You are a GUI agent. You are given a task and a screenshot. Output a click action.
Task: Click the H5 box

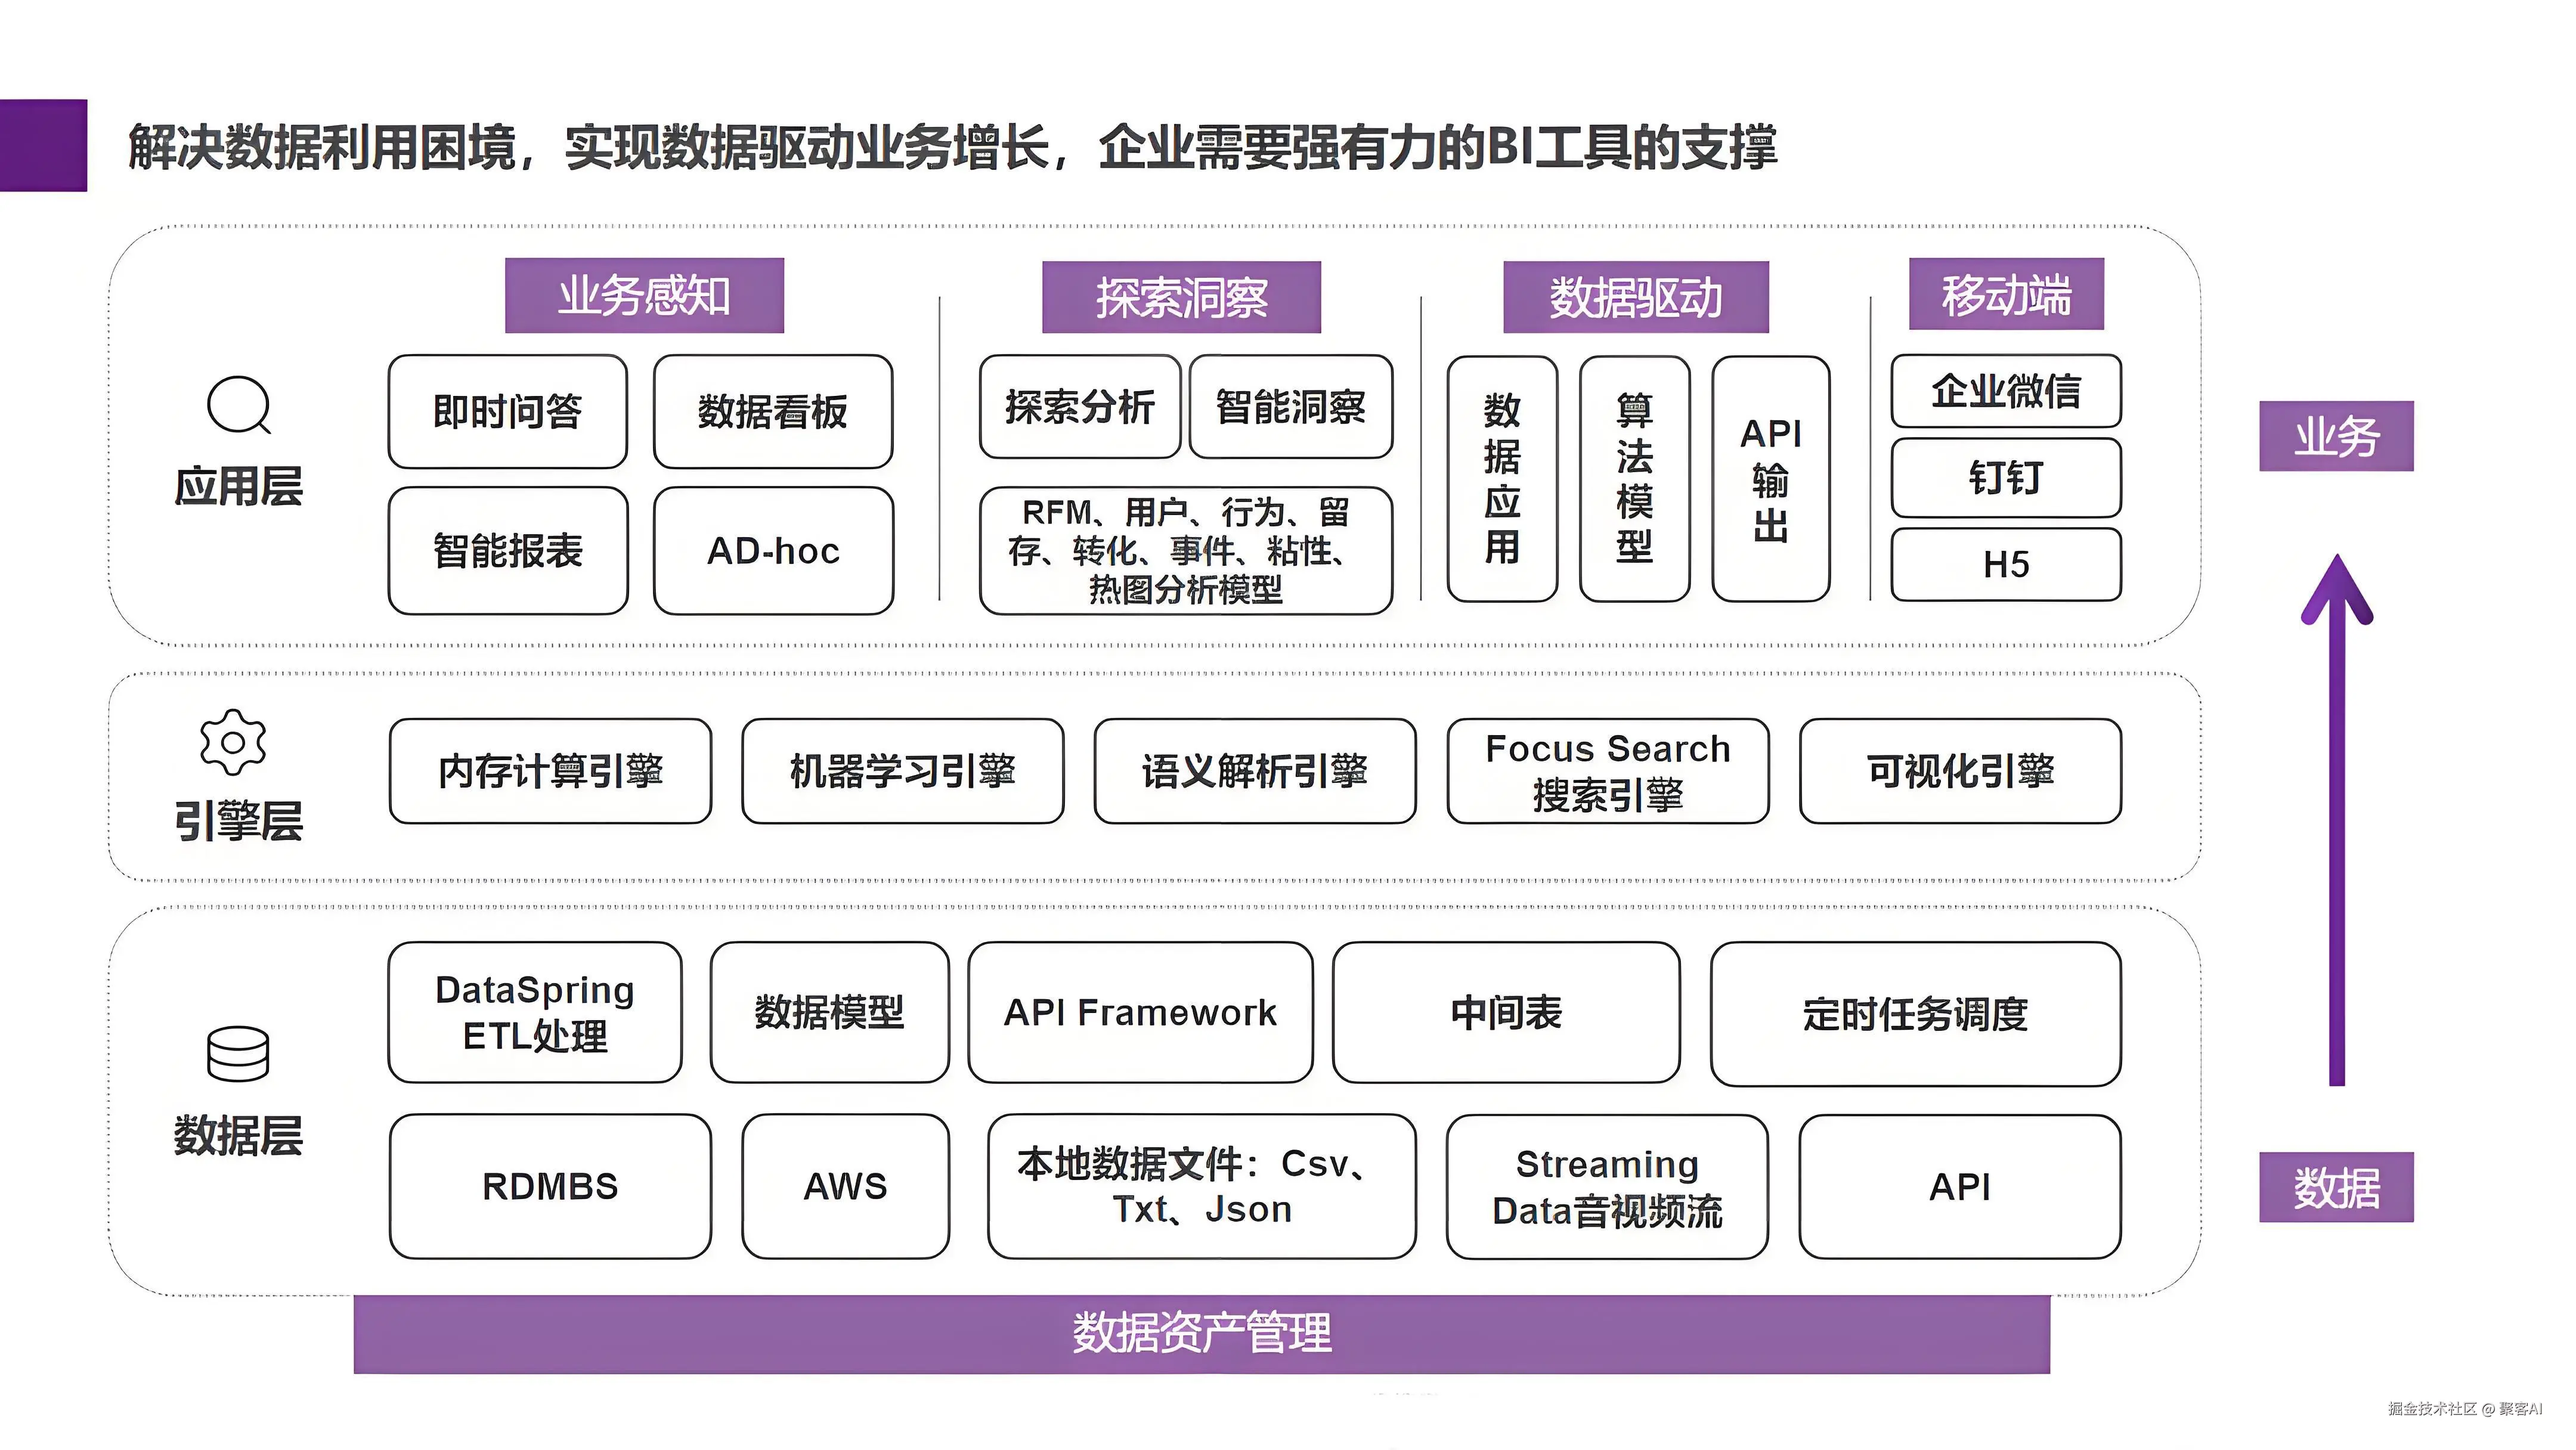coord(2006,564)
